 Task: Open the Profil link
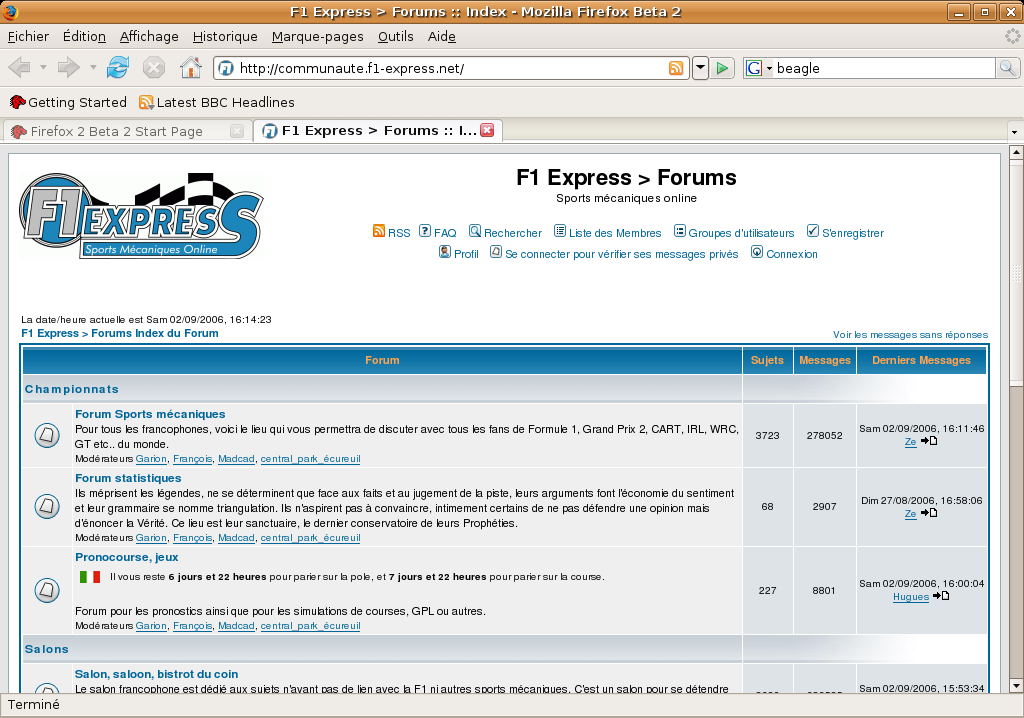459,253
